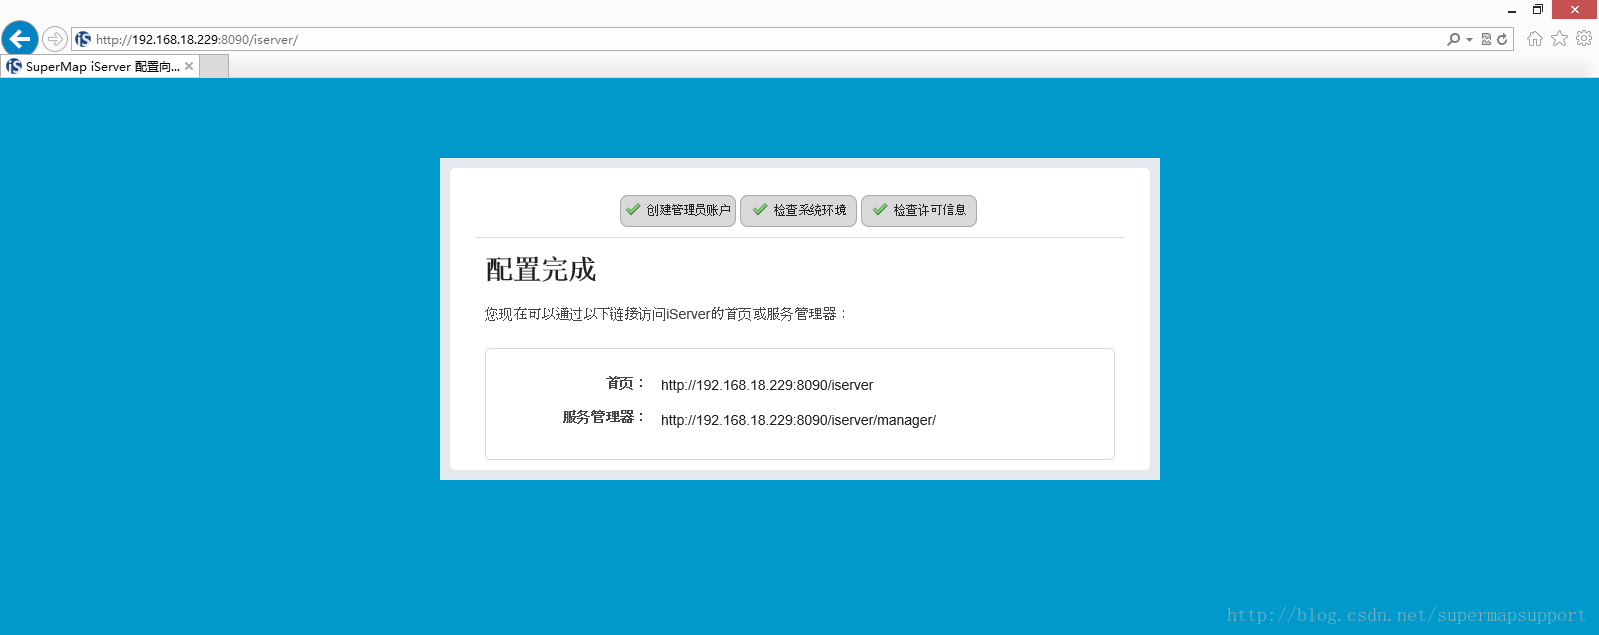Open Favorites with the star icon
1599x635 pixels.
click(1559, 38)
